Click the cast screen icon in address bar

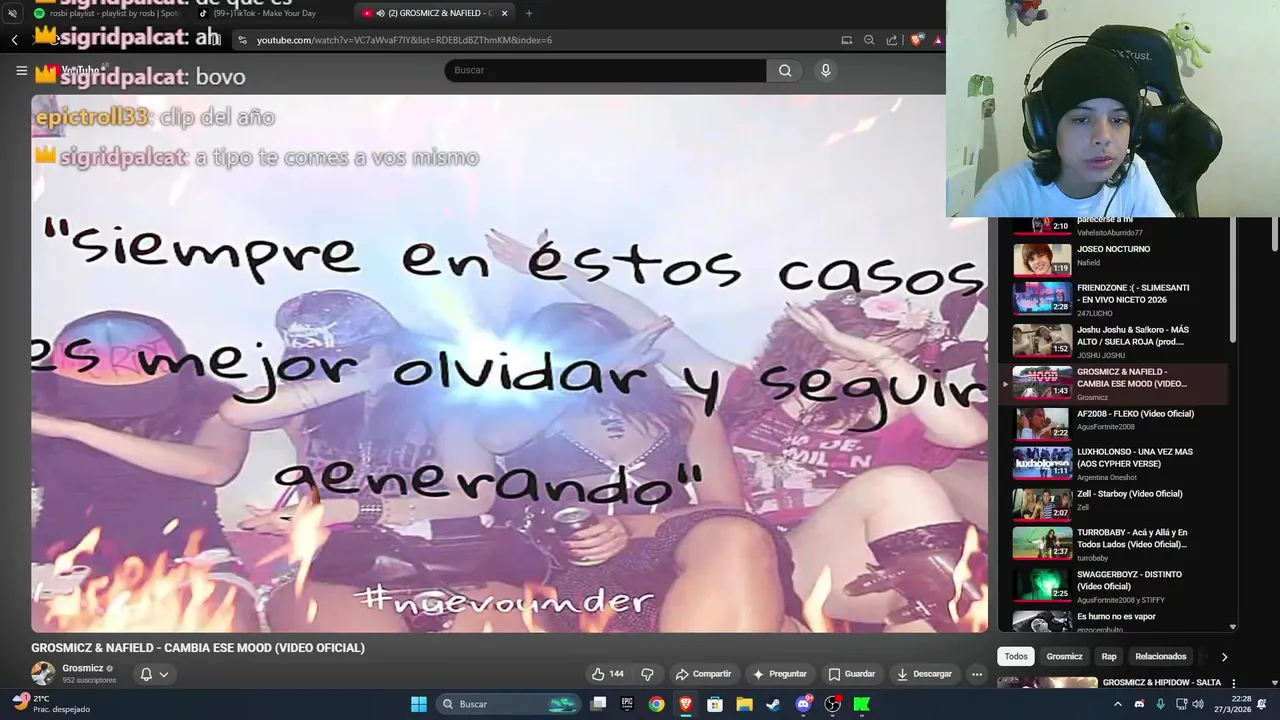coord(846,40)
